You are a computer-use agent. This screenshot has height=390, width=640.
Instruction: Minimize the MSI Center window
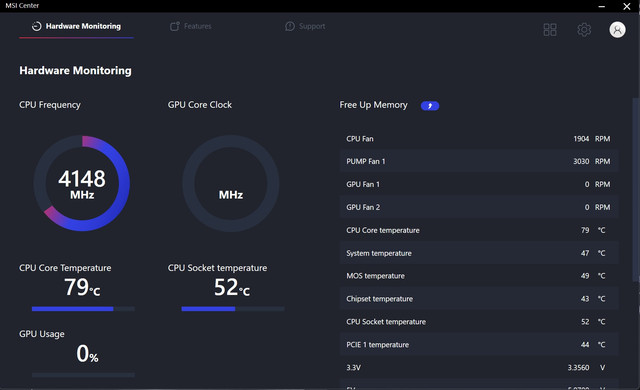tap(602, 6)
